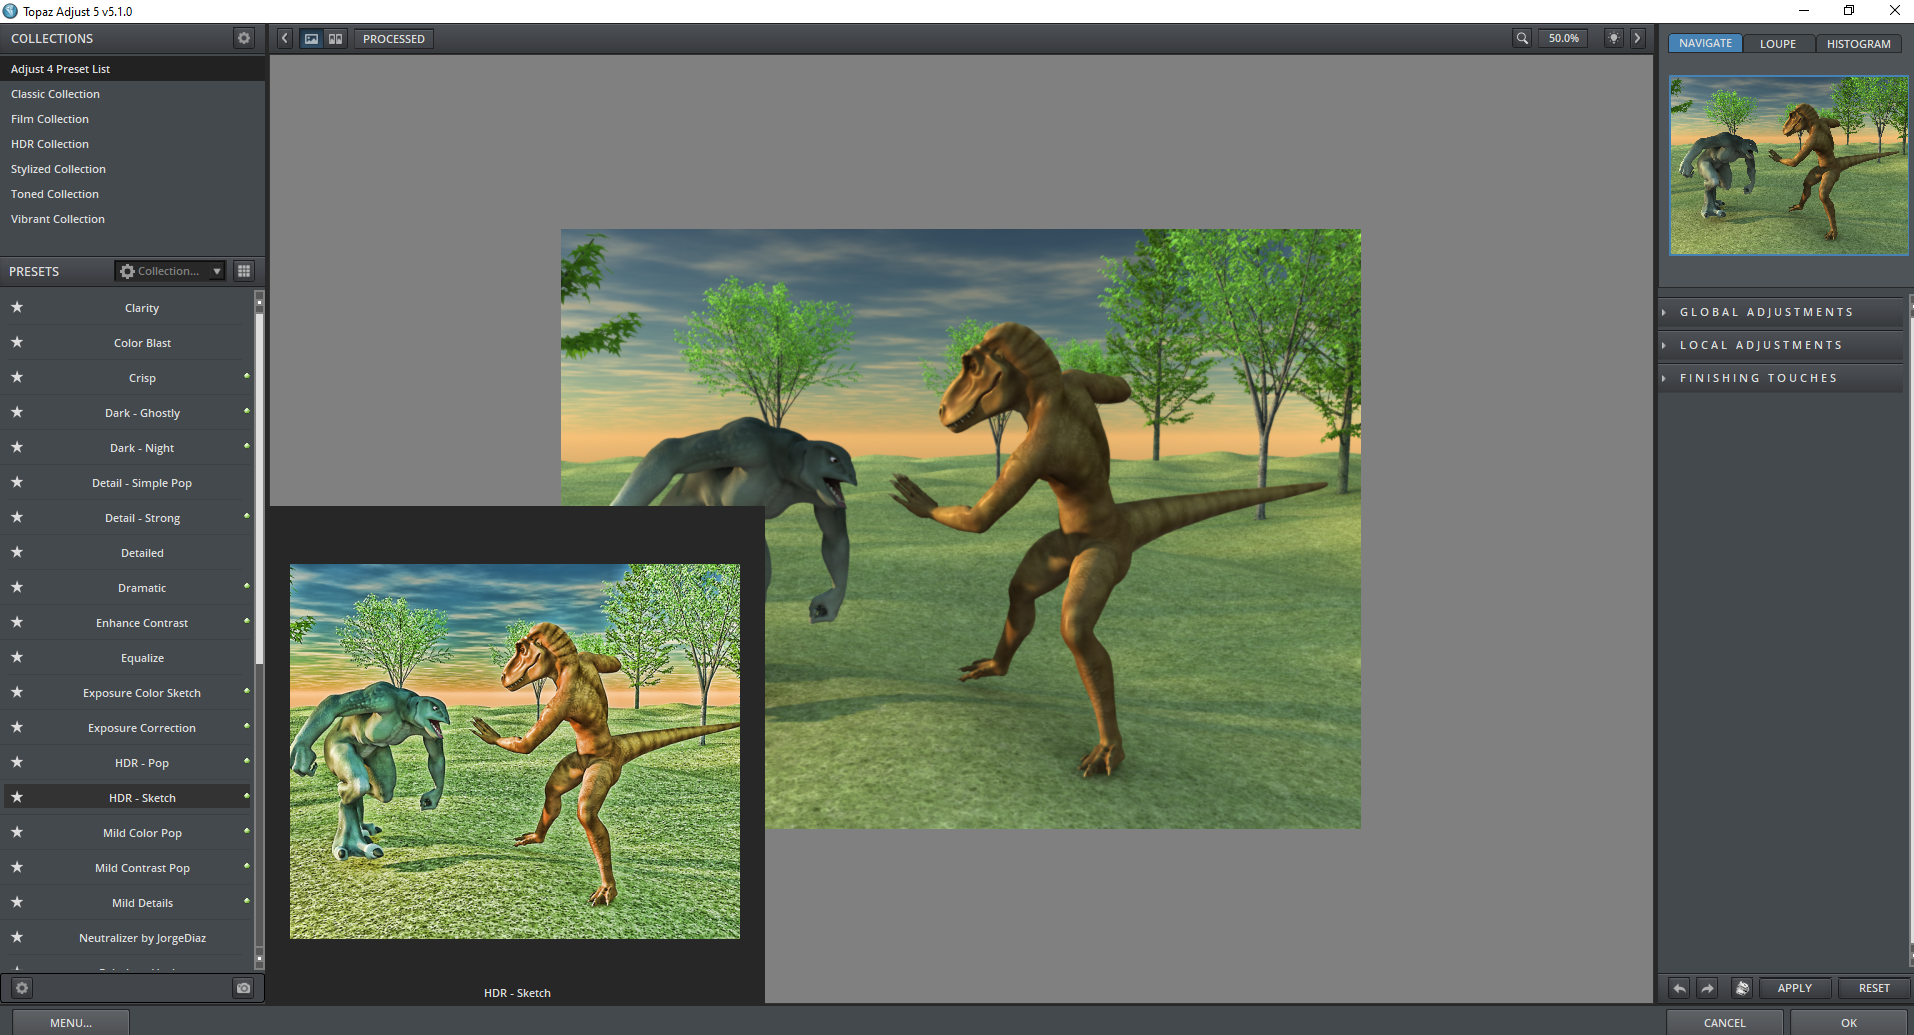The height and width of the screenshot is (1035, 1914).
Task: Confirm with the OK button
Action: (x=1849, y=1023)
